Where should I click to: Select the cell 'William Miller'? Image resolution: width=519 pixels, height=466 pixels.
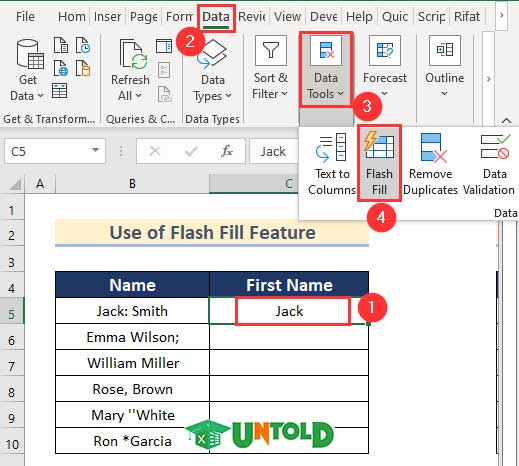tap(132, 363)
